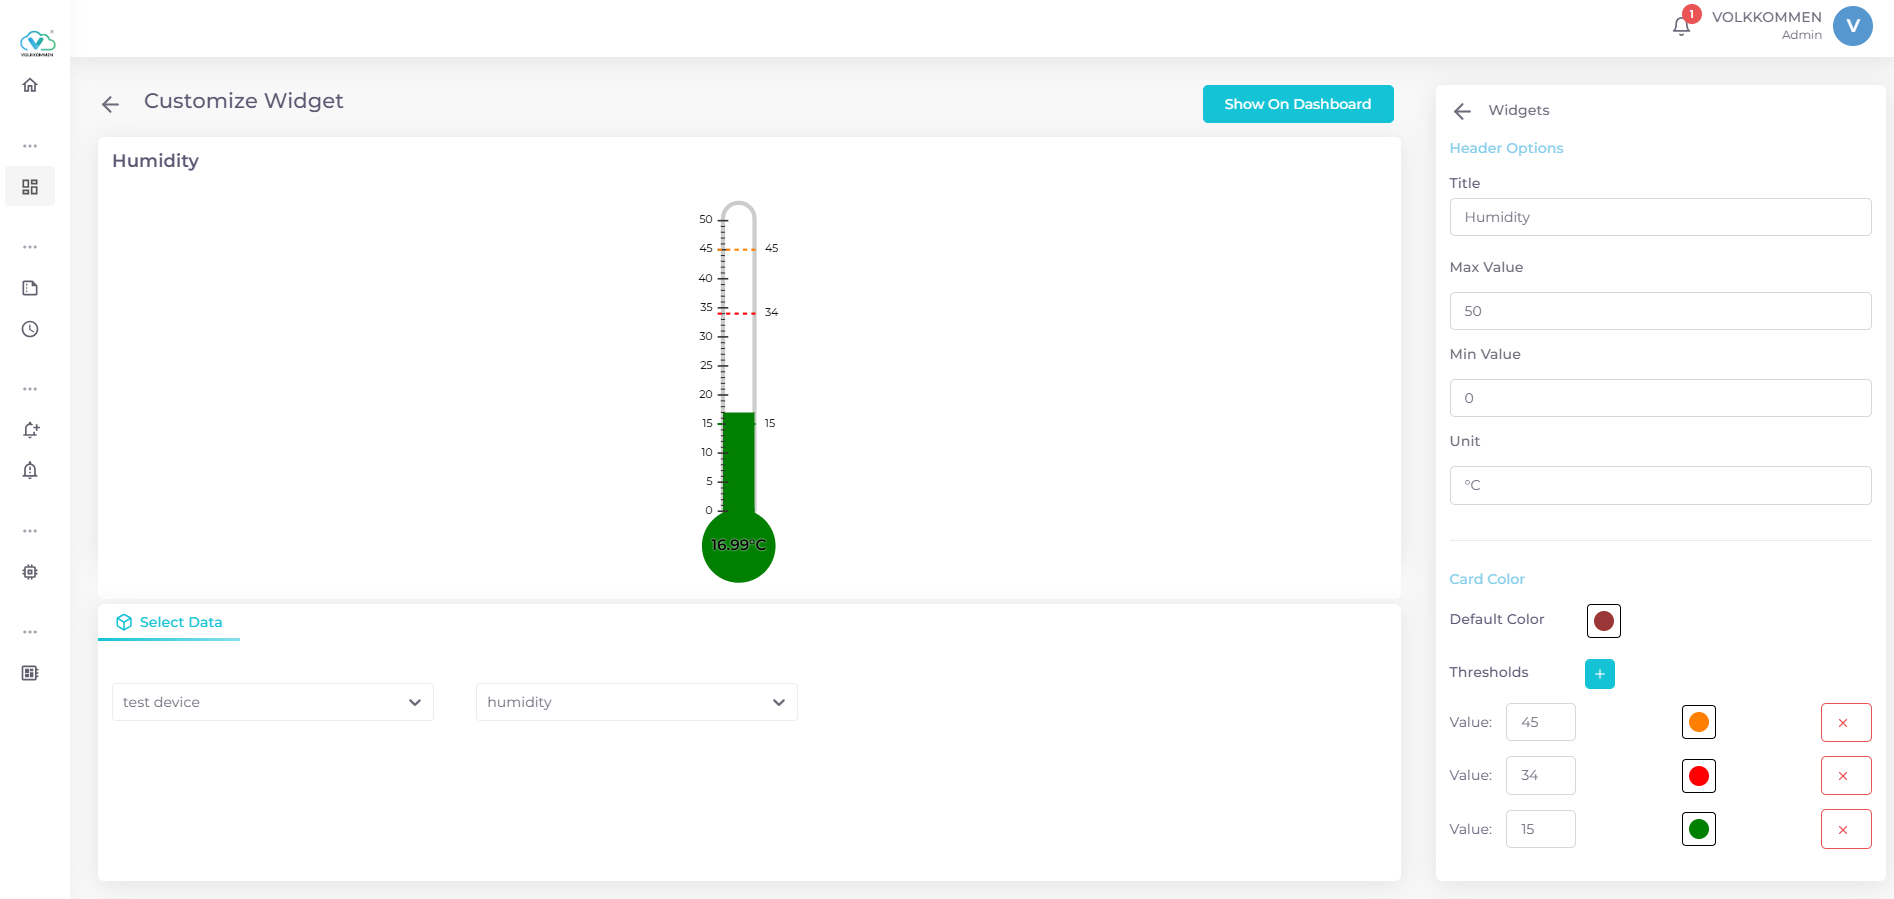Viewport: 1894px width, 899px height.
Task: Open the dashboard grid icon in sidebar
Action: point(30,187)
